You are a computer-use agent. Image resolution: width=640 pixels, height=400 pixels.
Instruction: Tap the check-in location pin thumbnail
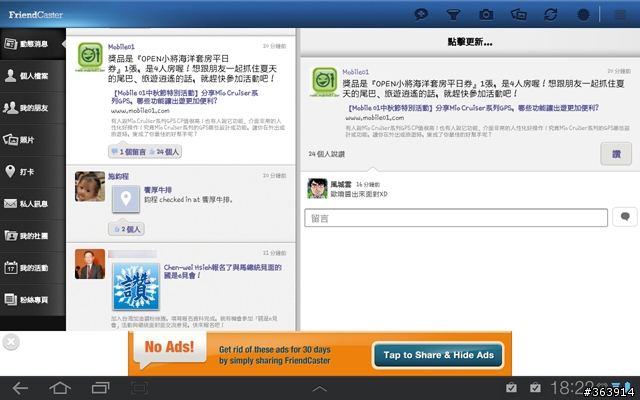[x=126, y=199]
